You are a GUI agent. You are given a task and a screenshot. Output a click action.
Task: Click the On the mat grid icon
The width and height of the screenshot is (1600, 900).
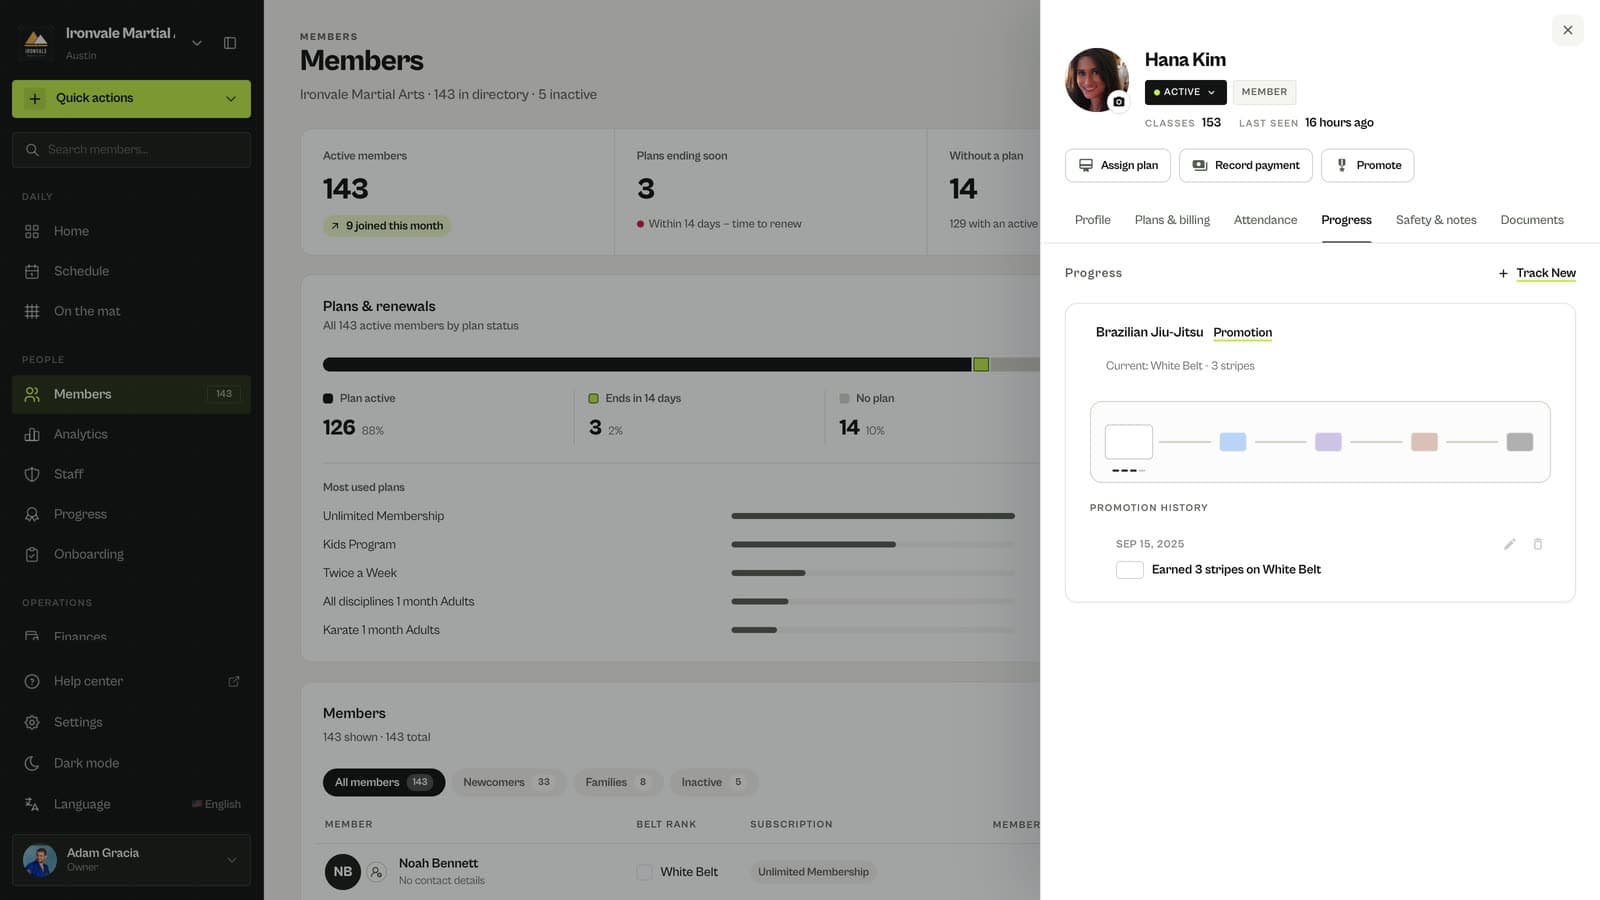point(32,311)
